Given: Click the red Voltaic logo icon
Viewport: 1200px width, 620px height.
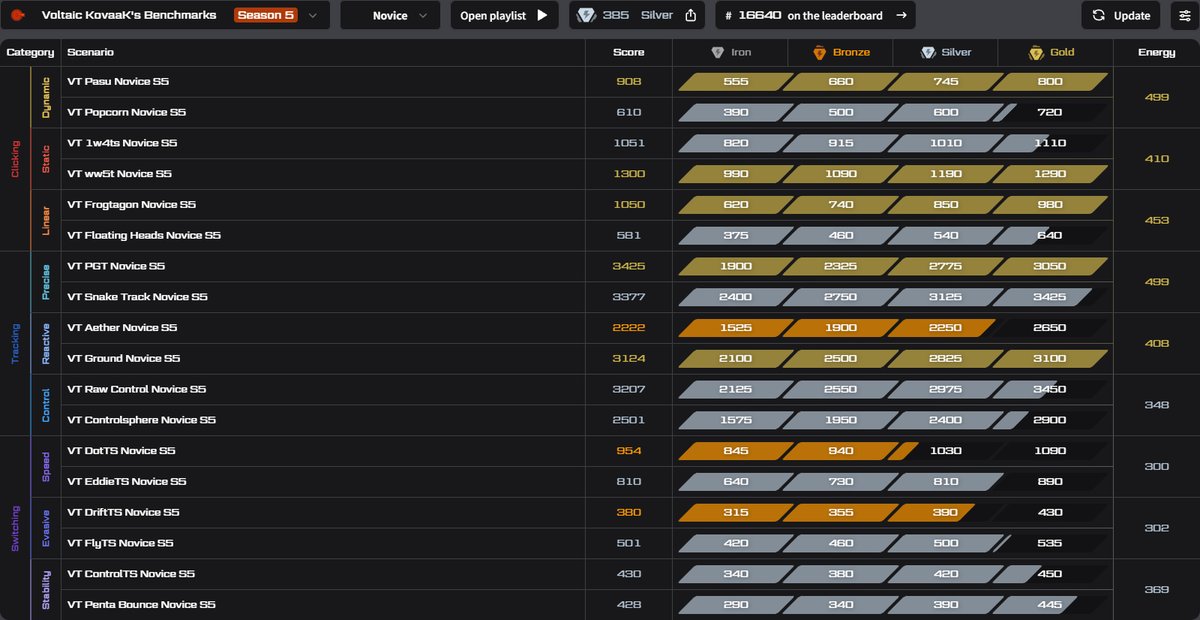Looking at the screenshot, I should (17, 15).
